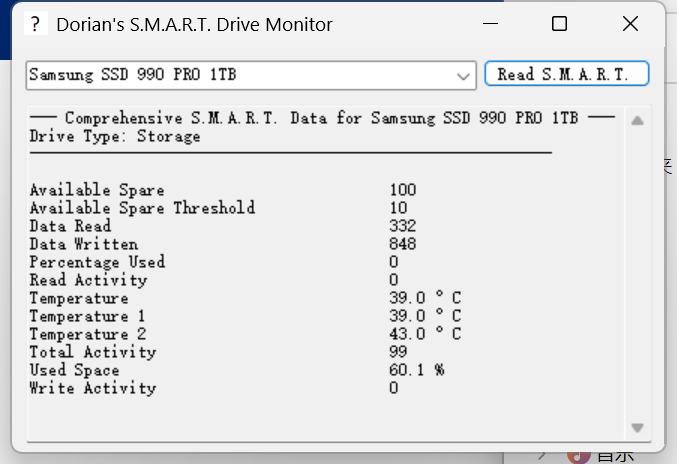Click the scrollbar up arrow in data panel
677x464 pixels.
pos(637,120)
